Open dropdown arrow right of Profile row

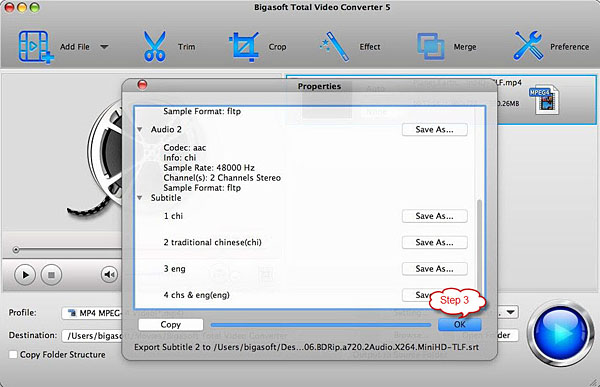coord(510,312)
